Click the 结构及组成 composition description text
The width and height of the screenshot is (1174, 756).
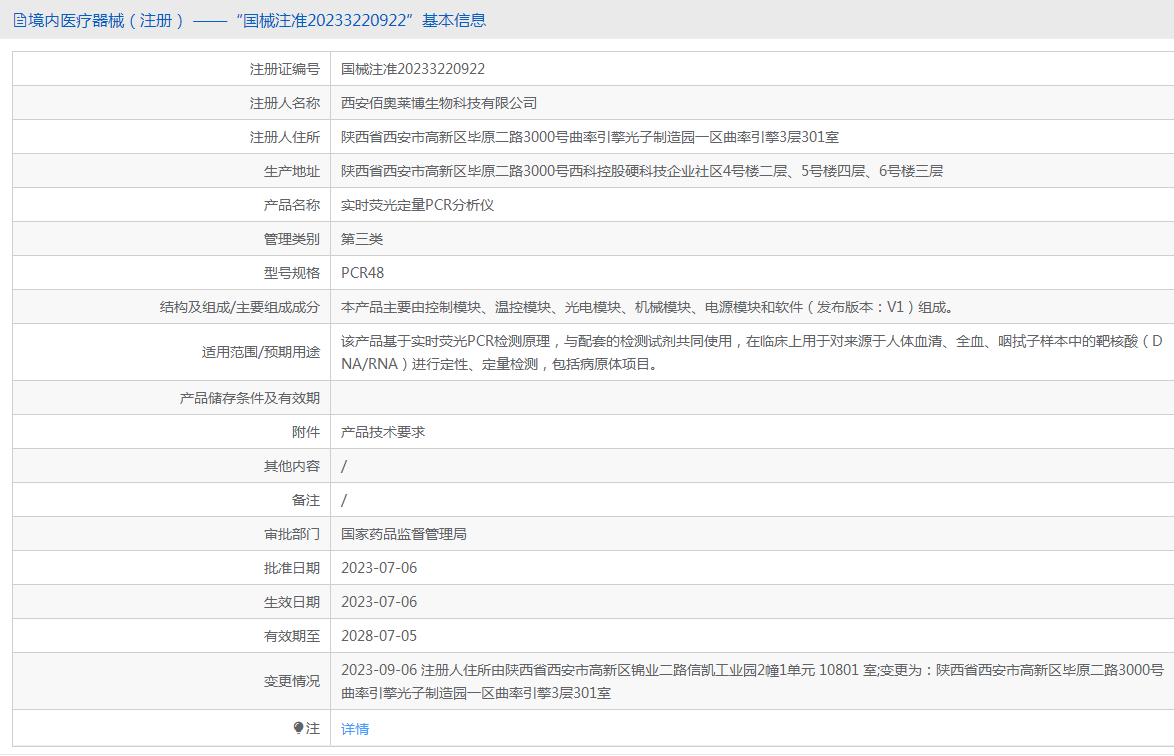tap(640, 307)
